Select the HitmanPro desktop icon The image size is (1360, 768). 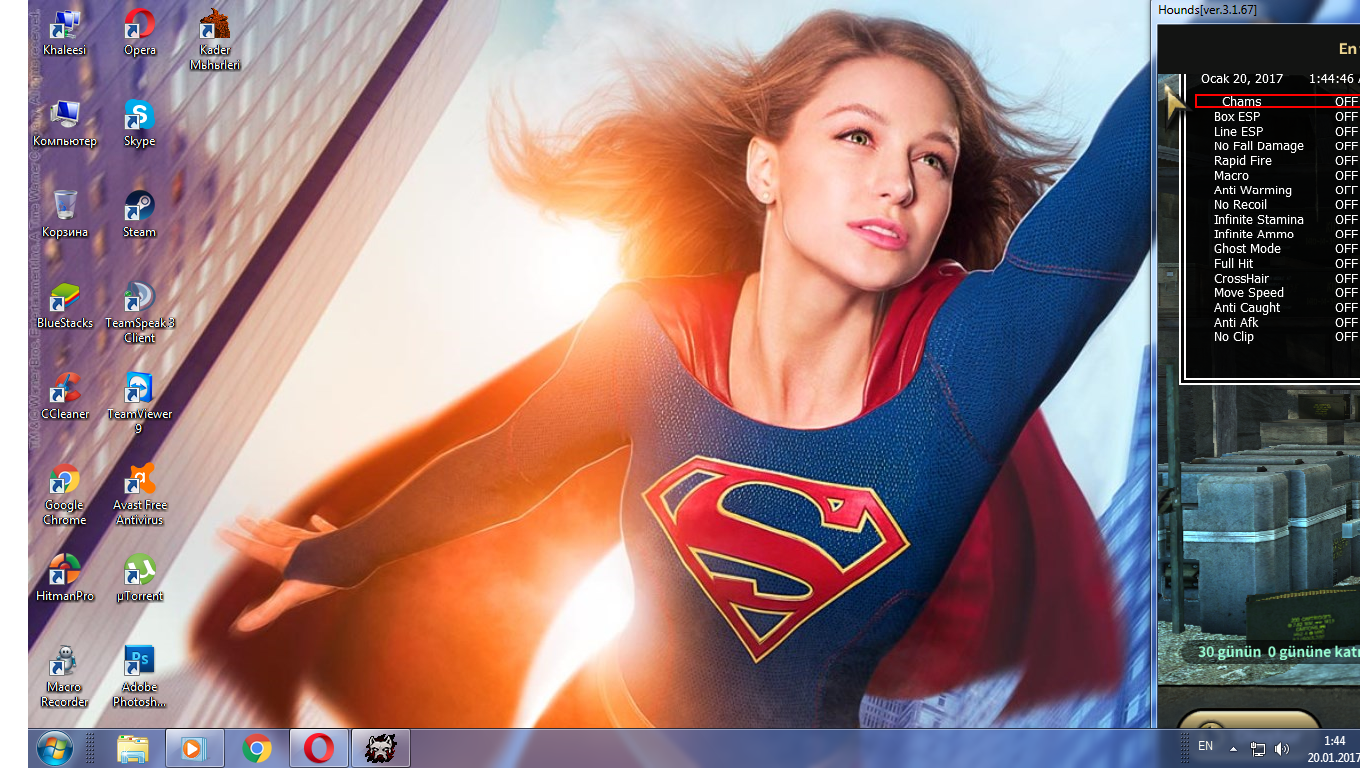65,578
